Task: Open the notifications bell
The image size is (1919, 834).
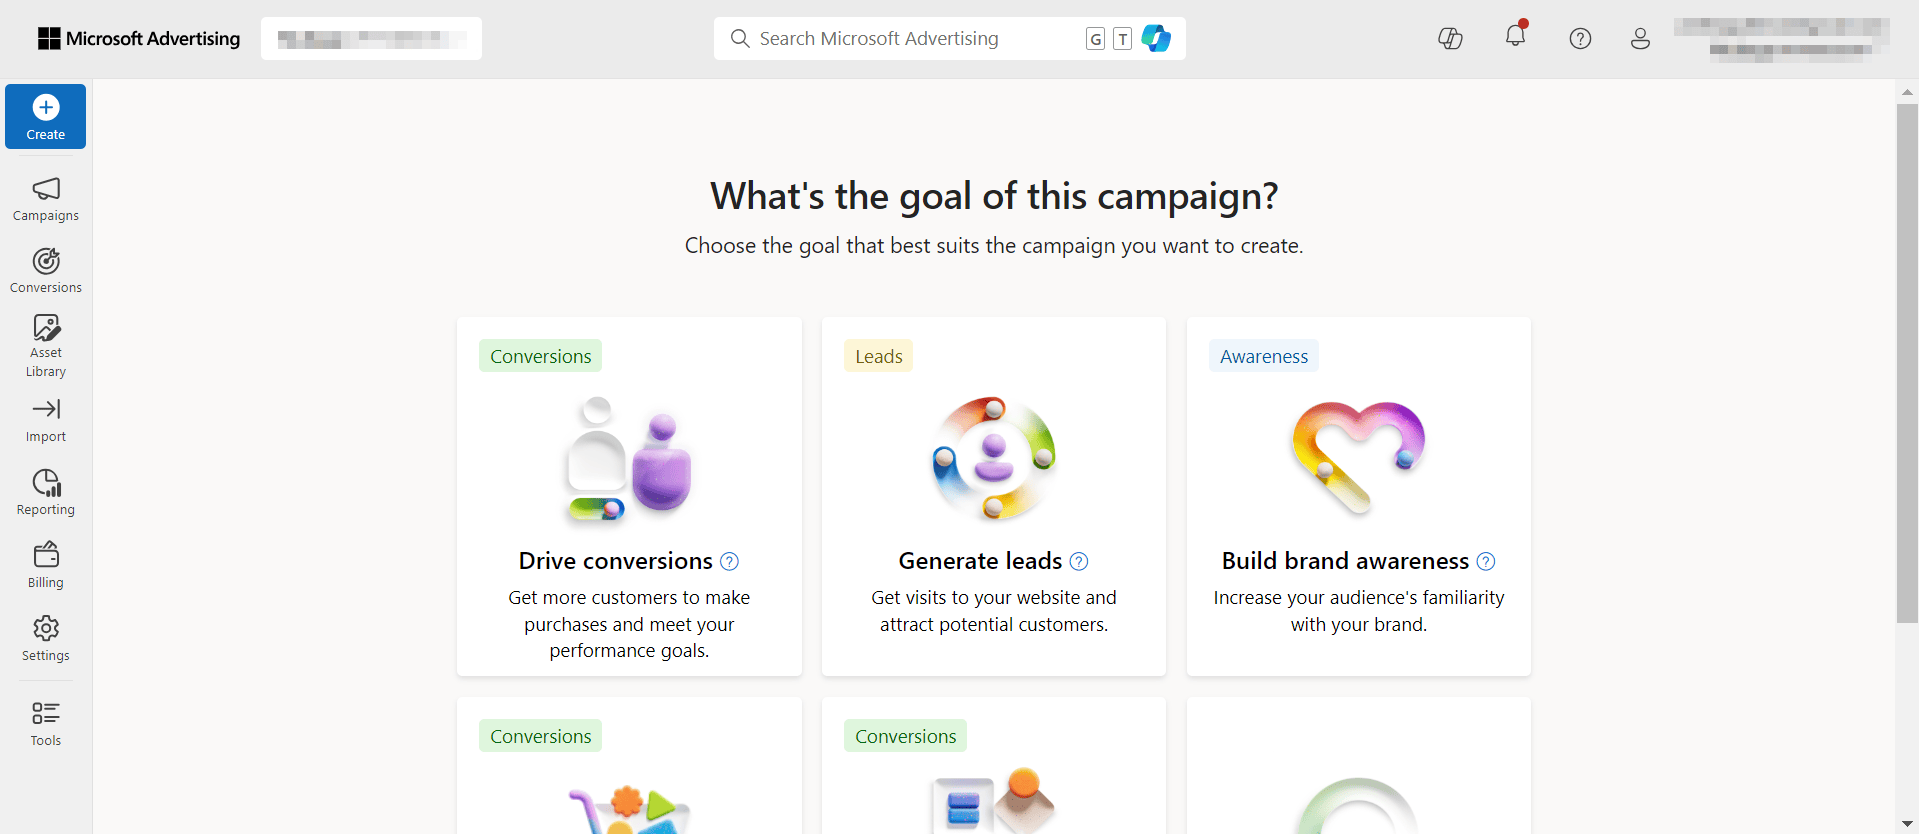Action: click(x=1515, y=37)
